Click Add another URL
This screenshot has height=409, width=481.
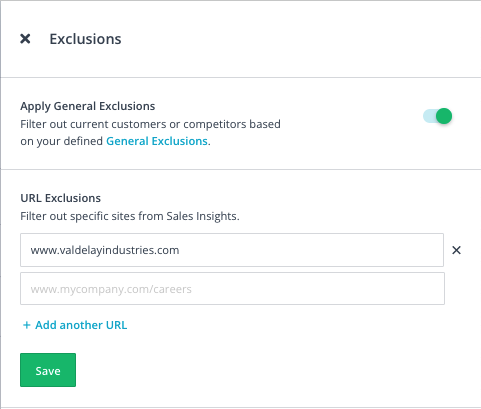tap(75, 325)
